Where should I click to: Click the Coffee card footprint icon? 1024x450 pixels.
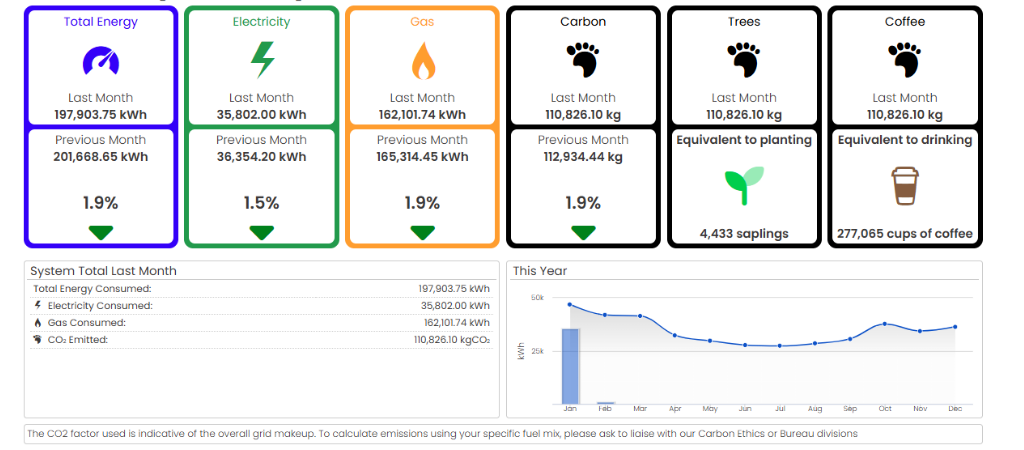pyautogui.click(x=905, y=60)
